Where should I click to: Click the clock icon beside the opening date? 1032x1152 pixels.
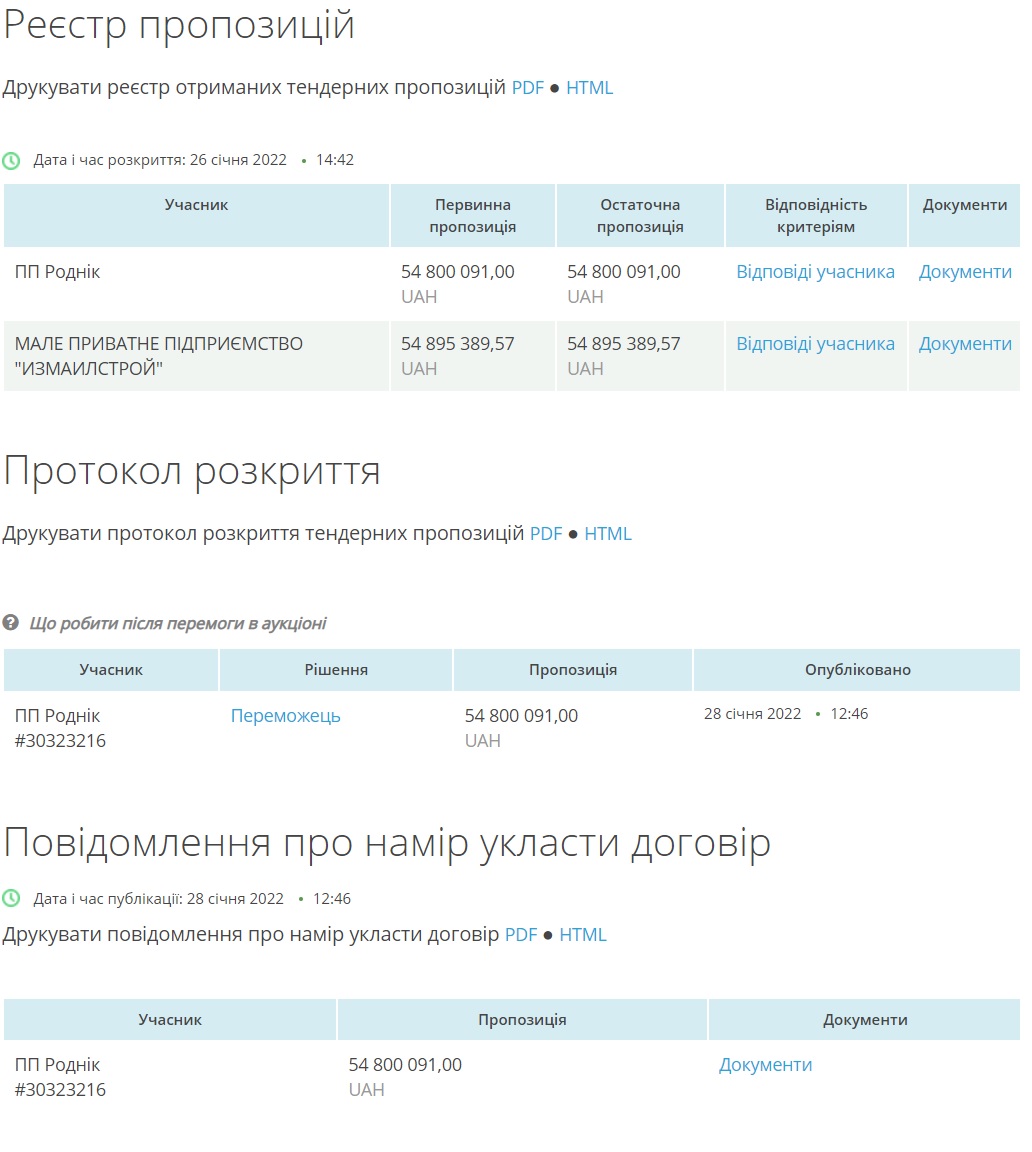[x=11, y=161]
